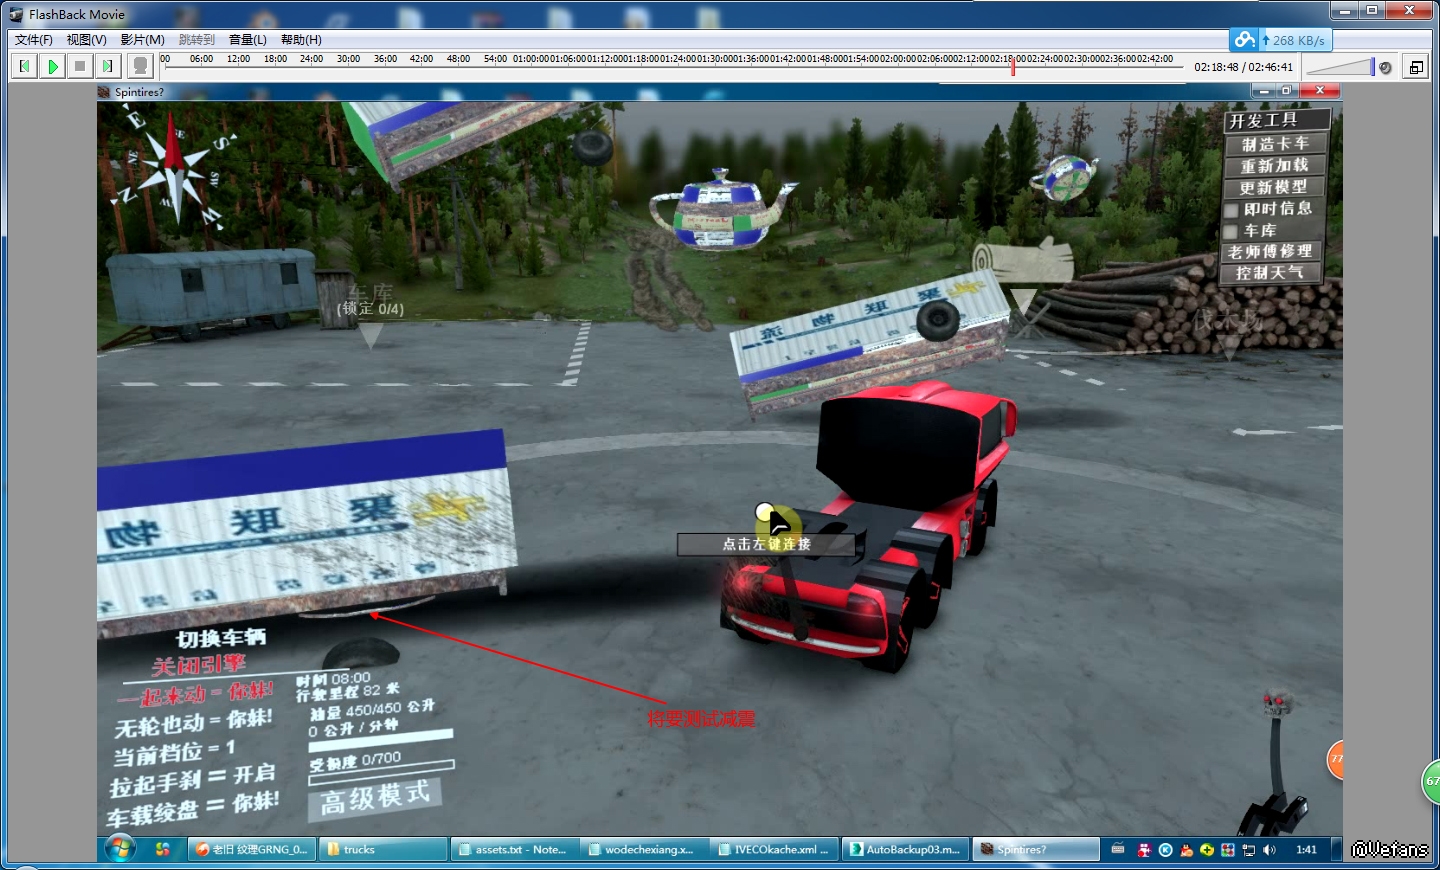The height and width of the screenshot is (870, 1440).
Task: Expand the 帮助(H) menu
Action: pos(301,40)
